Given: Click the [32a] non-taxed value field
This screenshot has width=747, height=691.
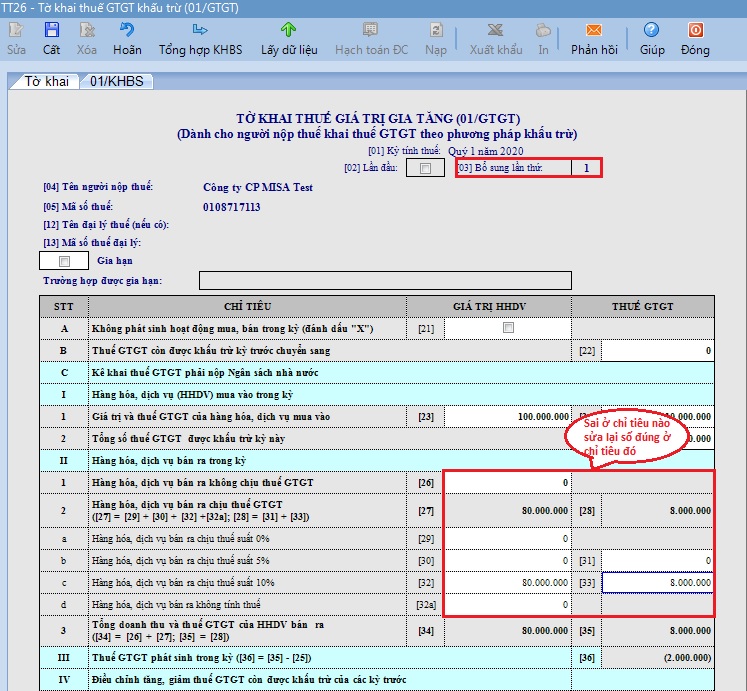Looking at the screenshot, I should click(x=507, y=604).
